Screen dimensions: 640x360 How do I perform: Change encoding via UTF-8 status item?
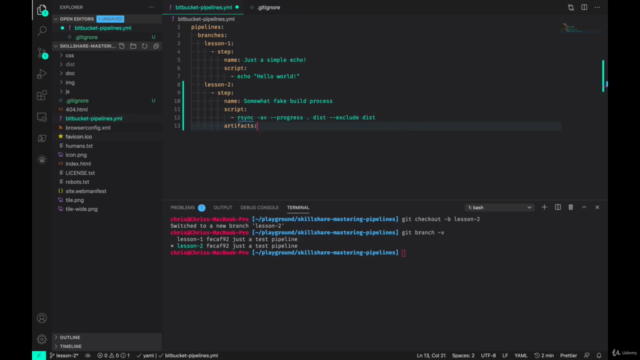pos(488,356)
